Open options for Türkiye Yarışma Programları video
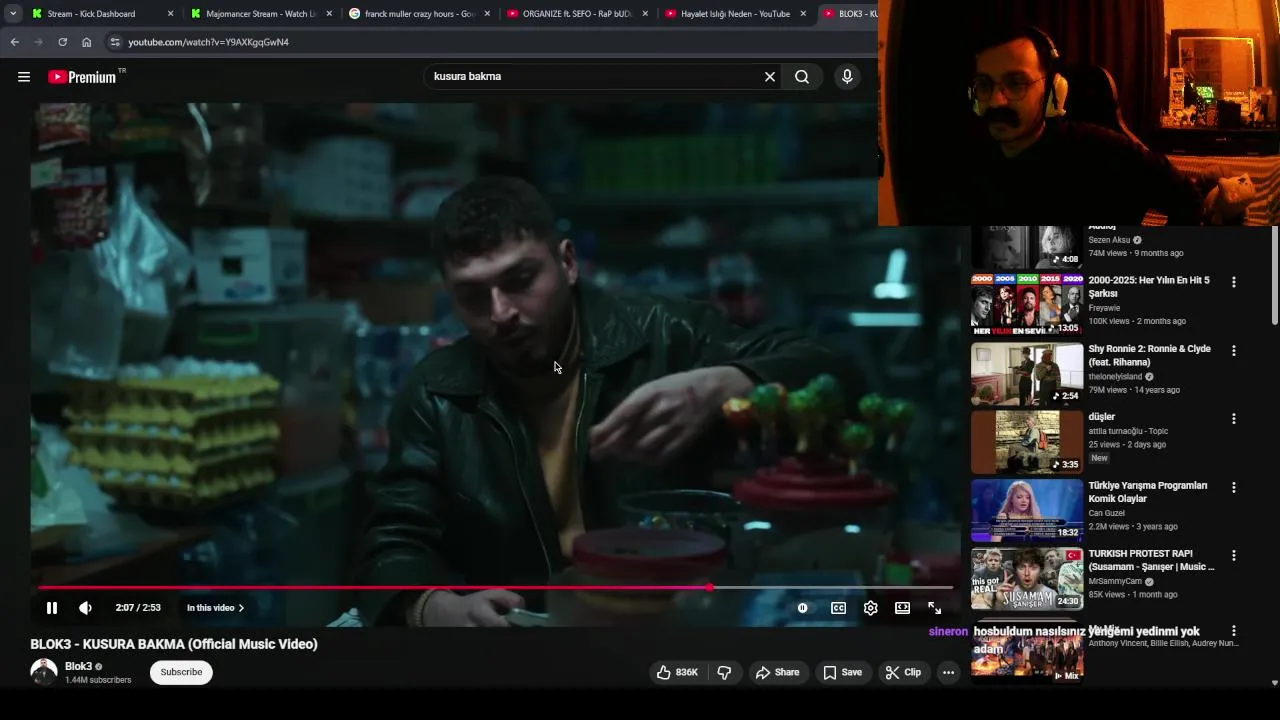This screenshot has height=720, width=1280. (x=1234, y=487)
